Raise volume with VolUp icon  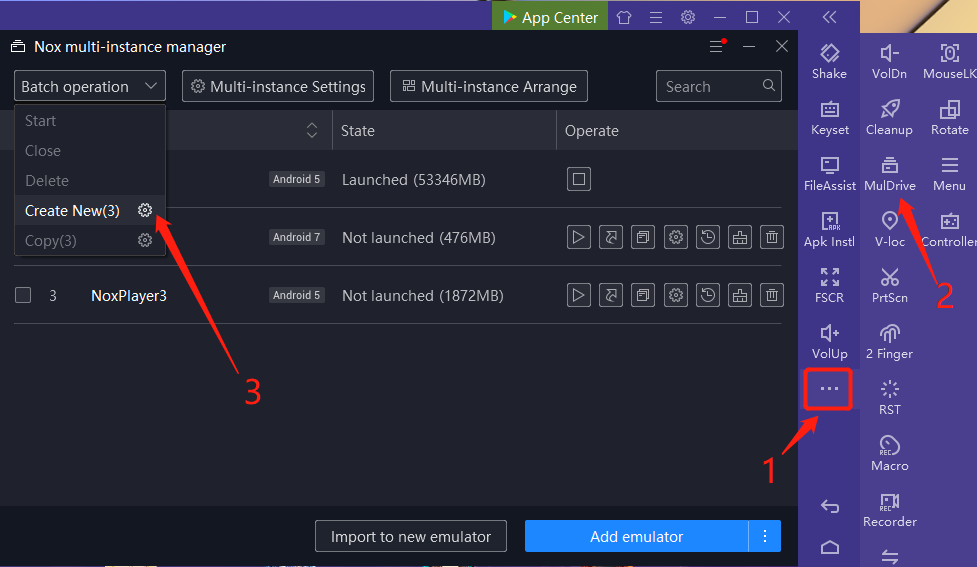pos(829,333)
